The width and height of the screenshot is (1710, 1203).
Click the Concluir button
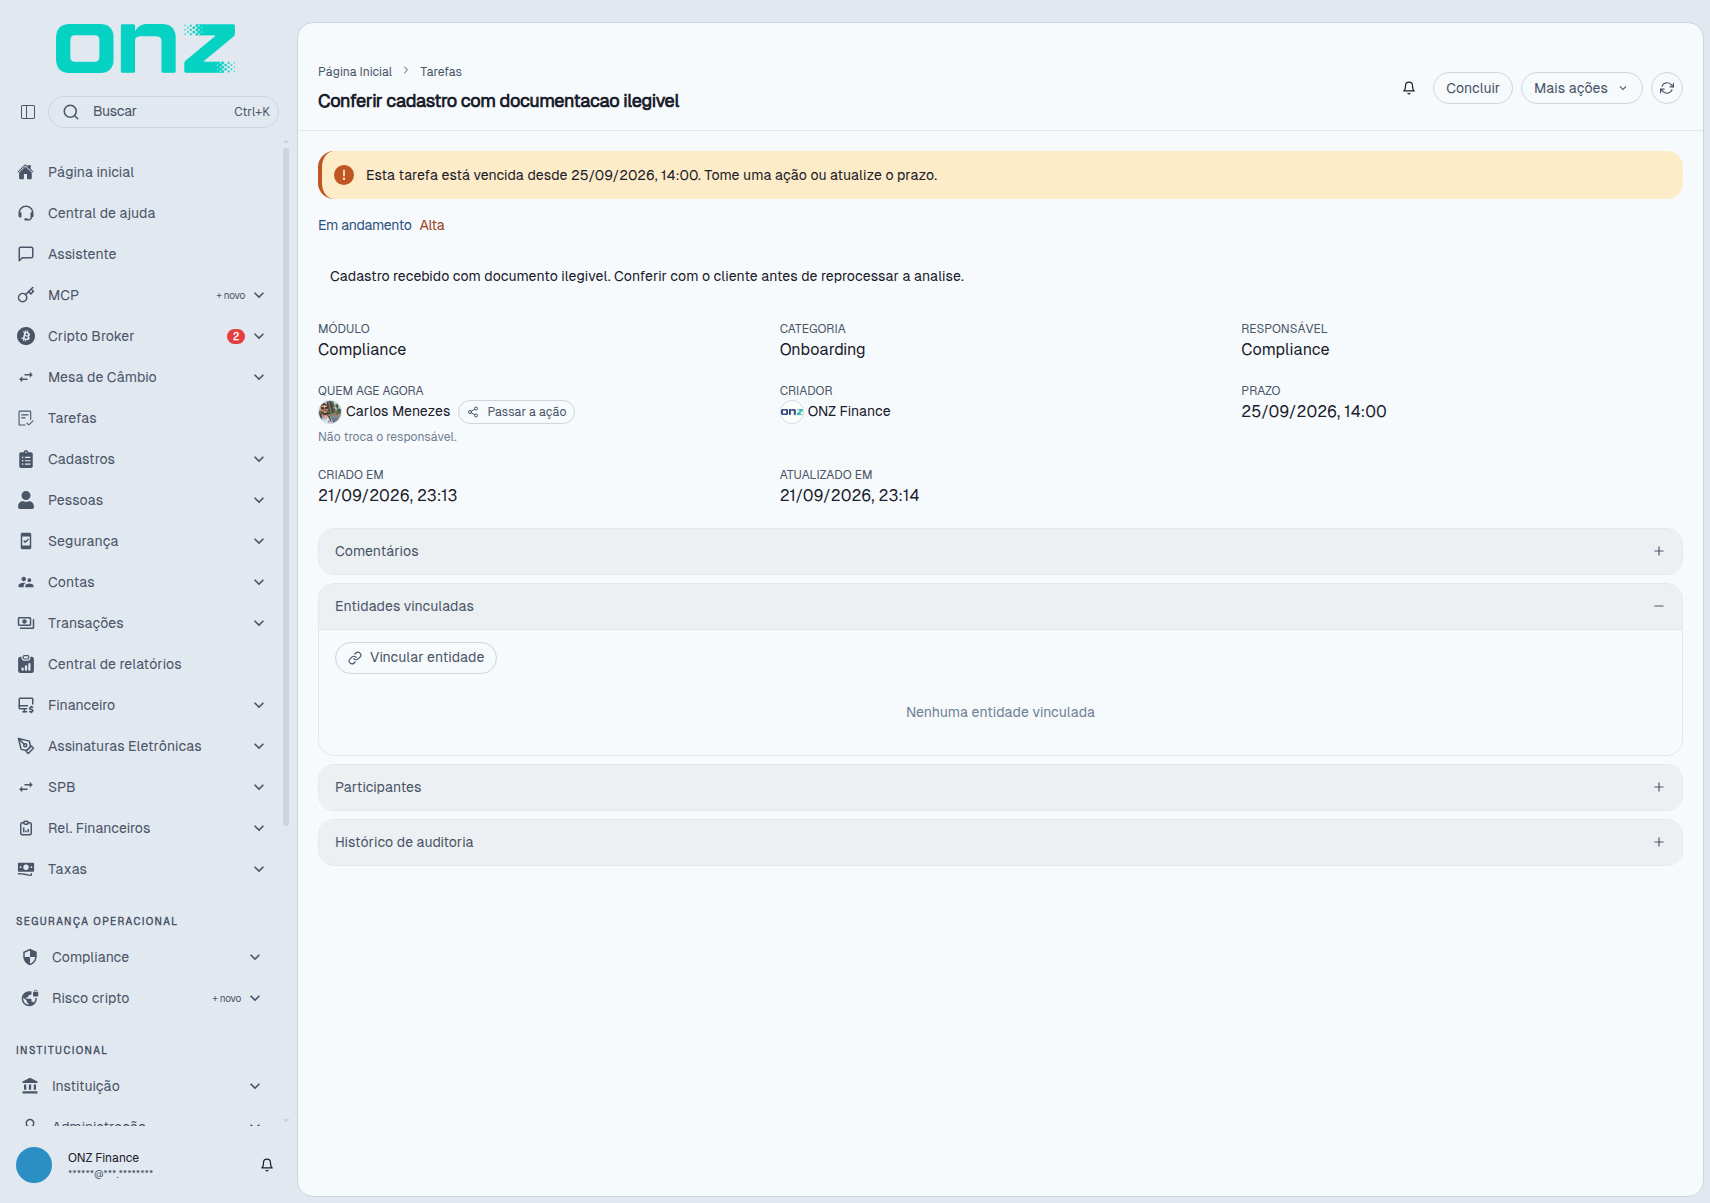point(1472,88)
